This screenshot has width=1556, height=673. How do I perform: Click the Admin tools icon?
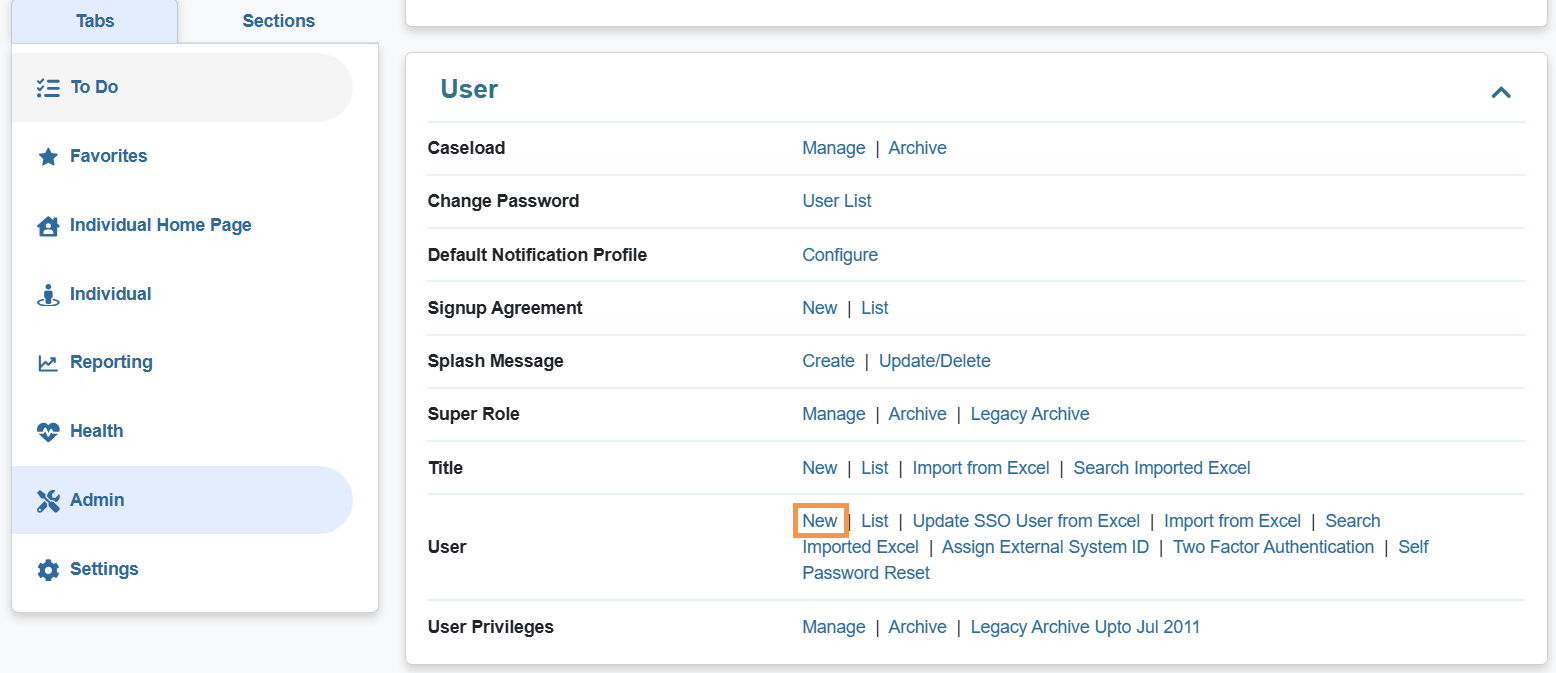[x=48, y=501]
